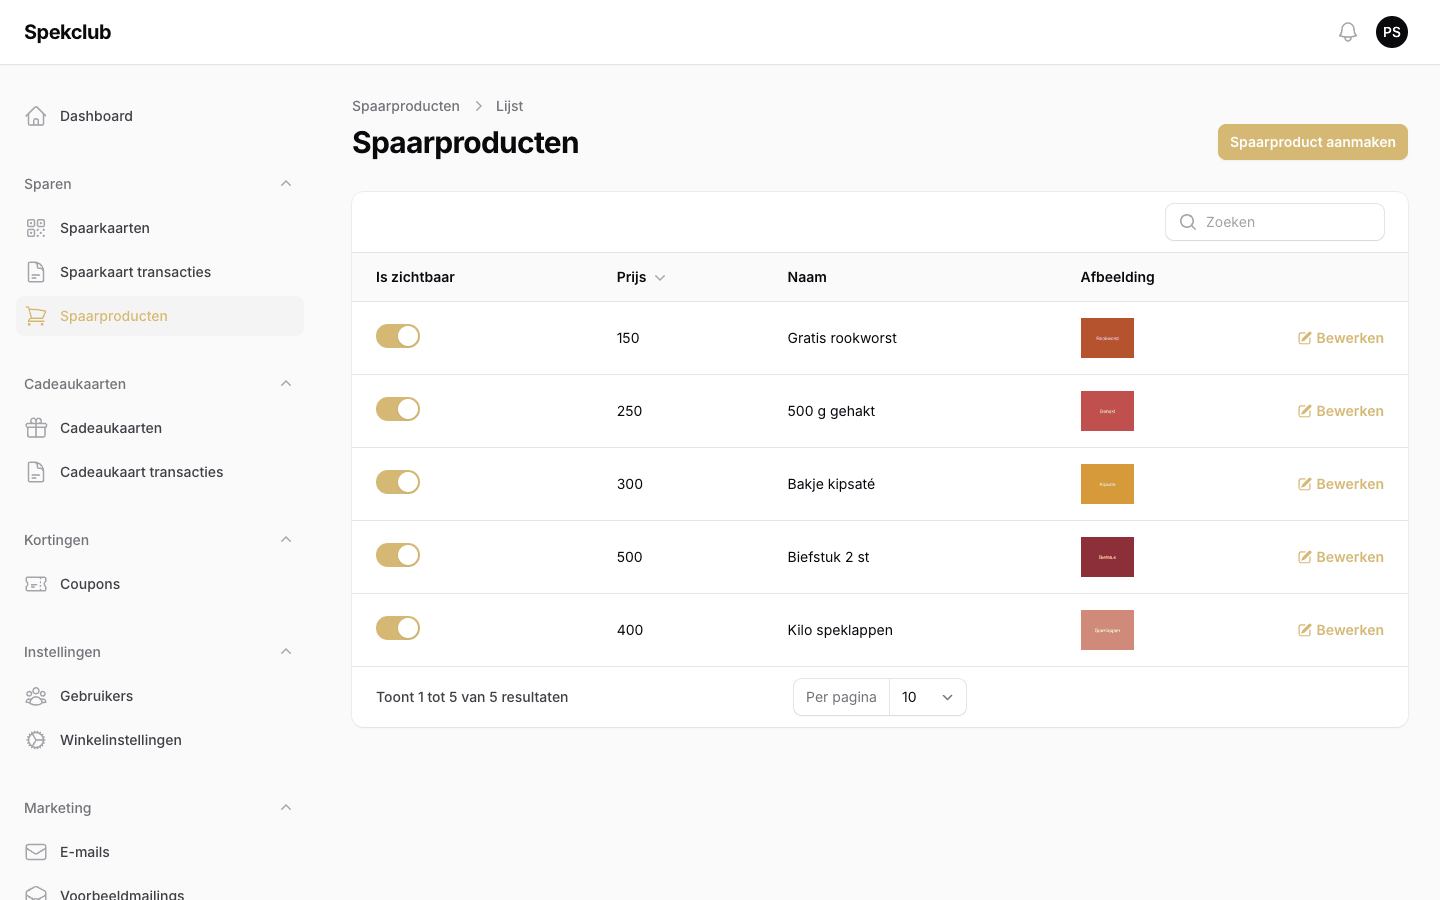
Task: Toggle visibility of Bakje kipsaté
Action: click(x=398, y=482)
